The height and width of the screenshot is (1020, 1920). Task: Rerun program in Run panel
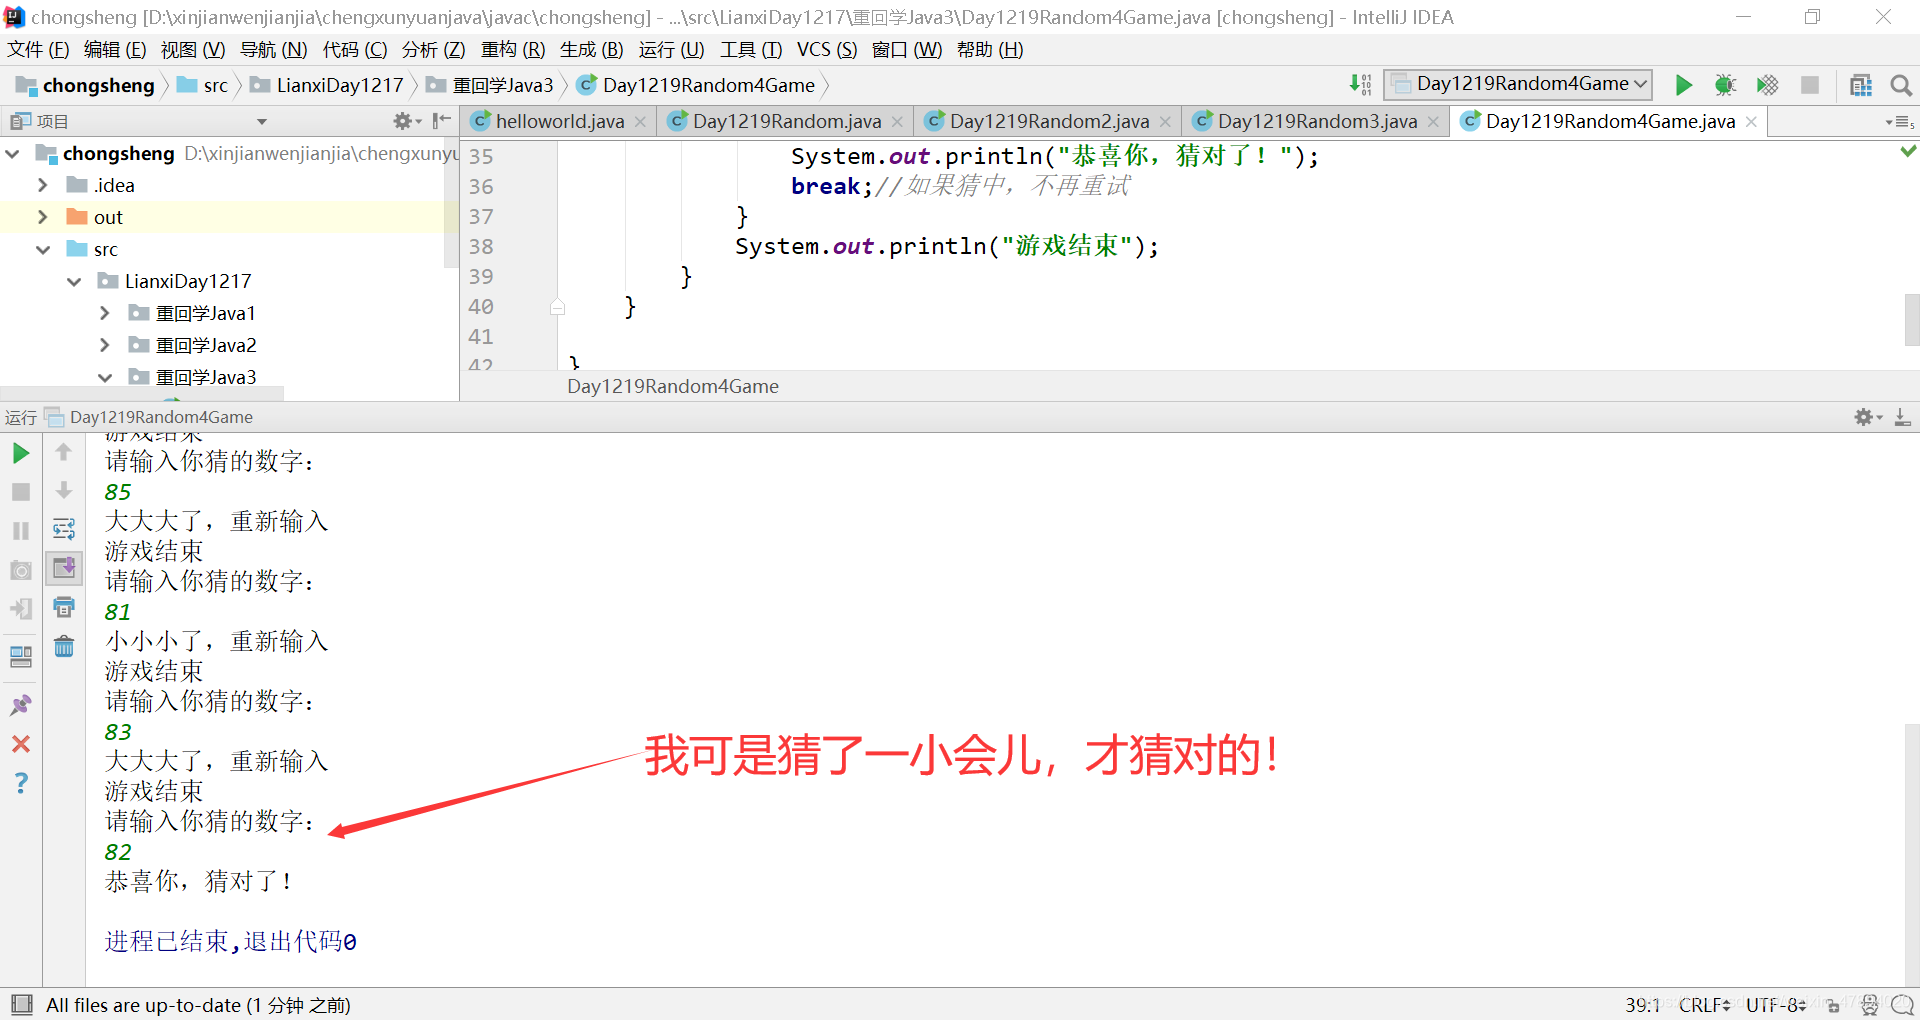20,453
